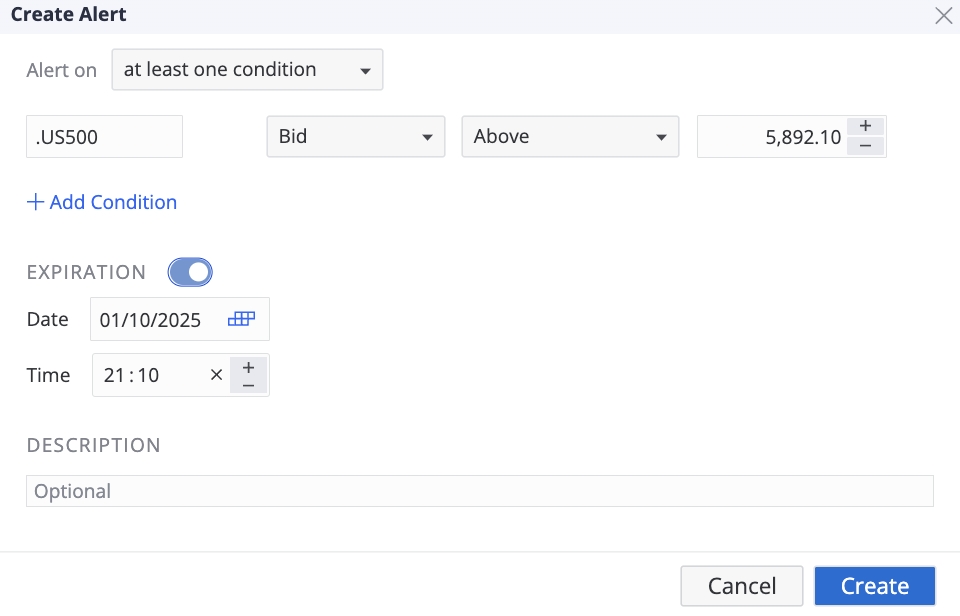Decrease the alert price value

pyautogui.click(x=865, y=146)
